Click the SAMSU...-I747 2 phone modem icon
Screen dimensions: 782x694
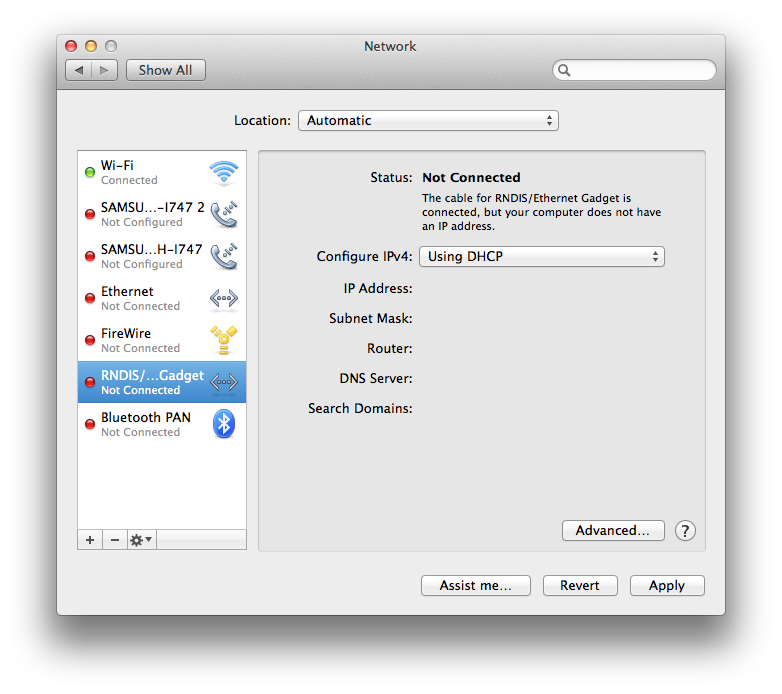pyautogui.click(x=224, y=214)
